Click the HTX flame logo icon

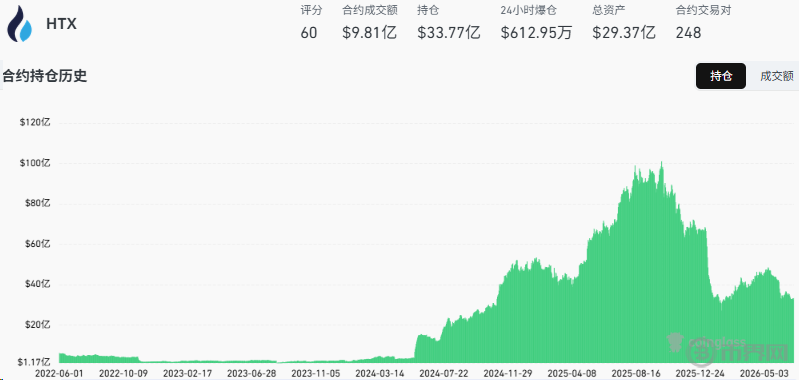click(x=19, y=23)
